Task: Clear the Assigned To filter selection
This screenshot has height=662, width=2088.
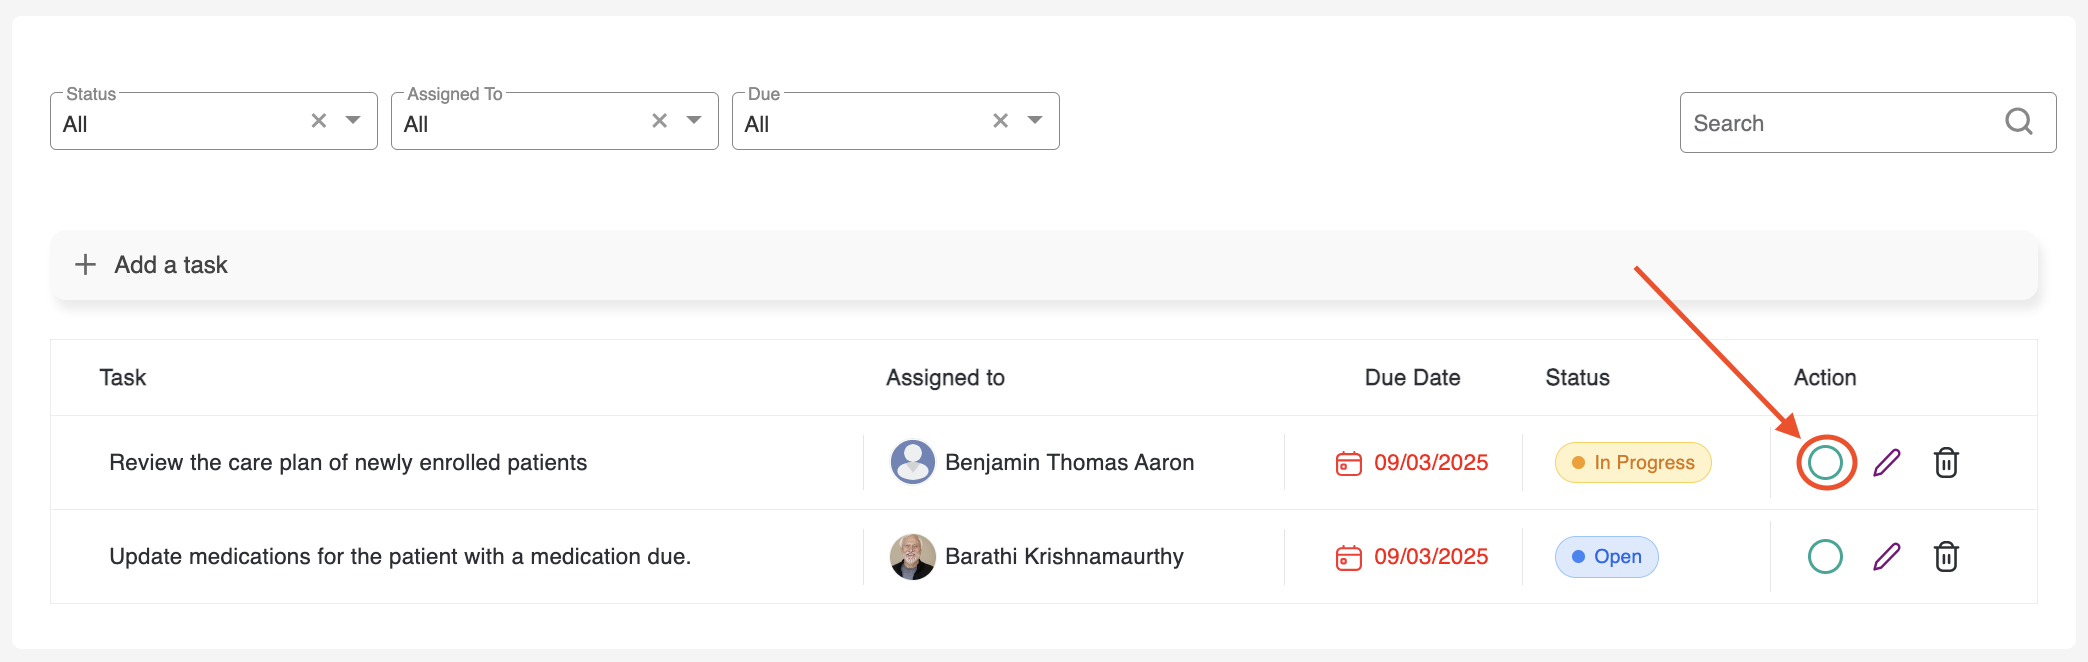Action: tap(660, 121)
